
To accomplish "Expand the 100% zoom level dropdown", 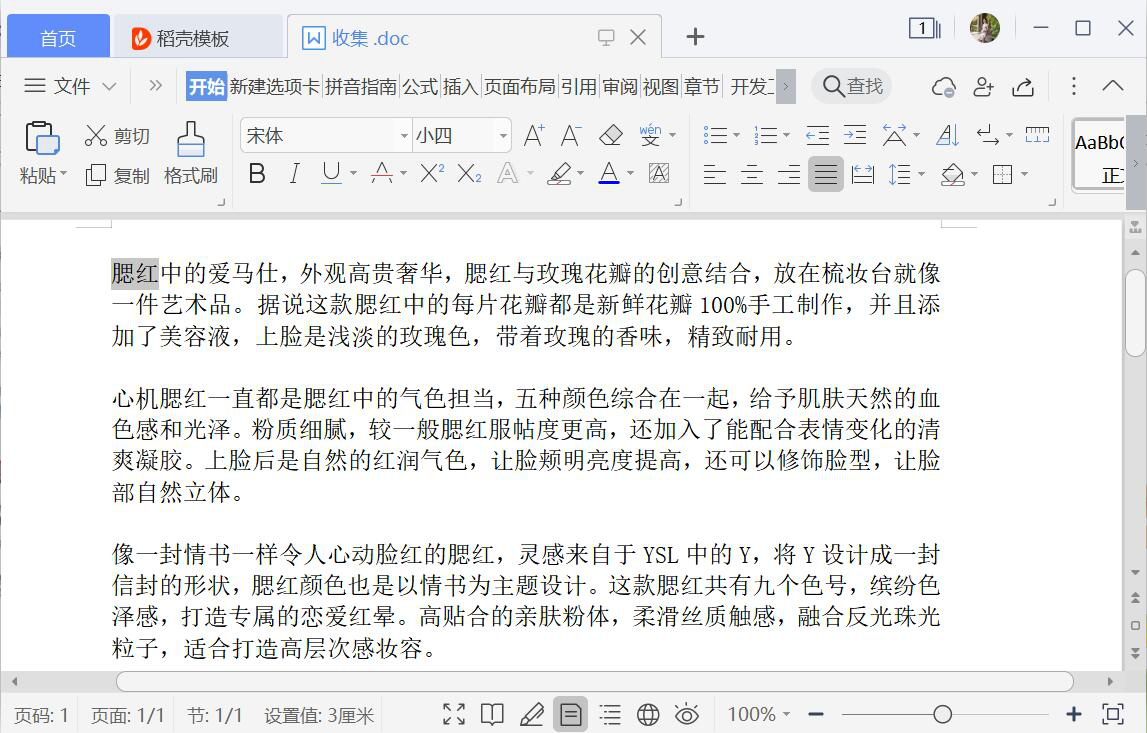I will tap(786, 714).
